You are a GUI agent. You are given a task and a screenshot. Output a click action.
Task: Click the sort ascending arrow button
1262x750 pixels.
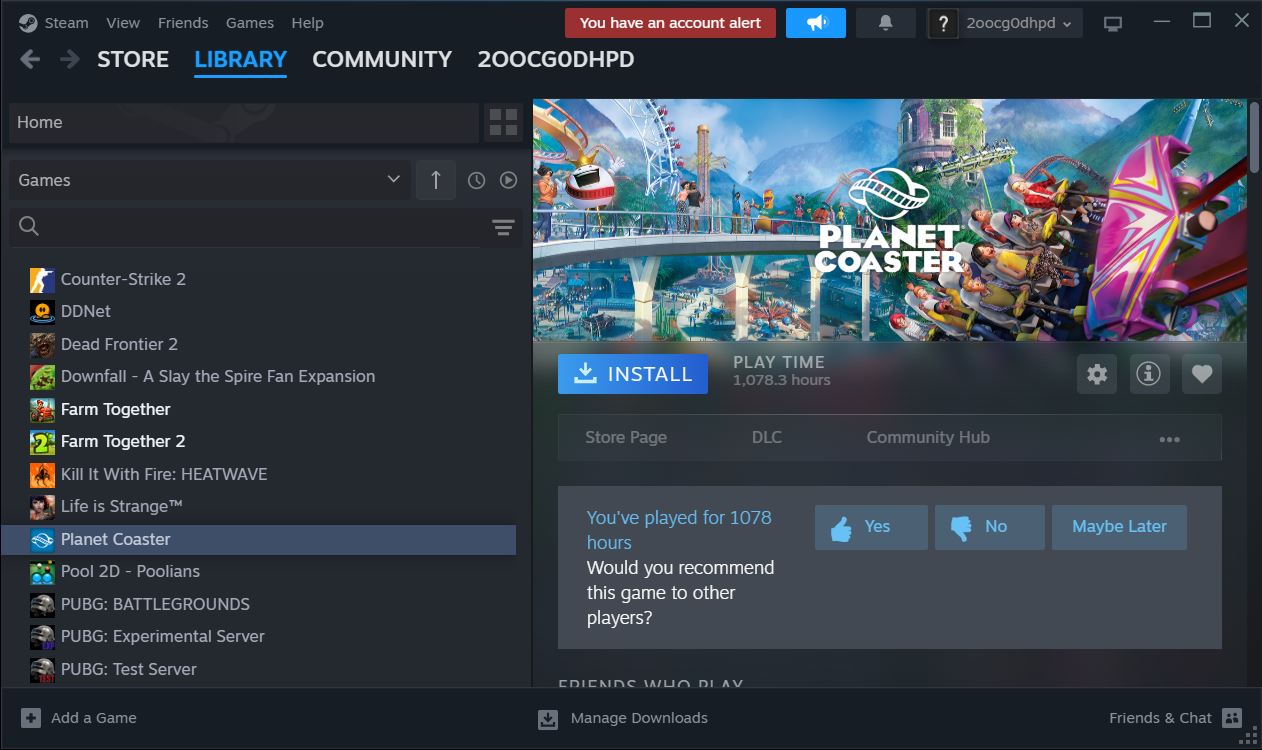(x=436, y=180)
